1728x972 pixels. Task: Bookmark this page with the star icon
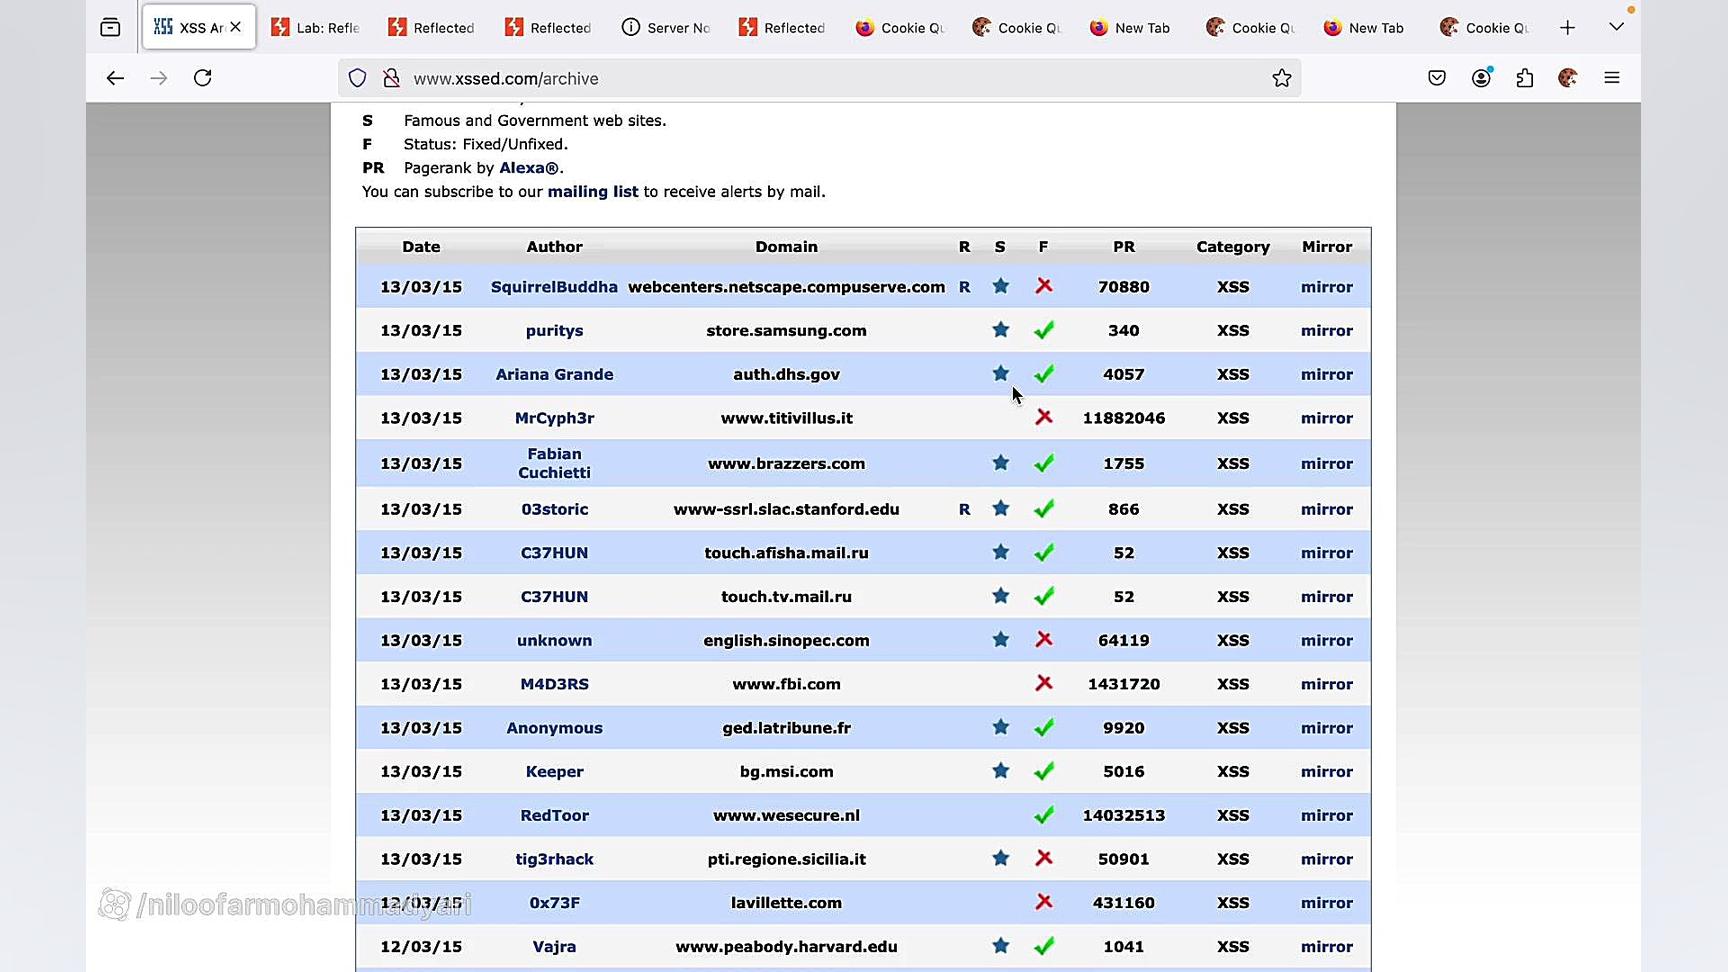point(1282,78)
